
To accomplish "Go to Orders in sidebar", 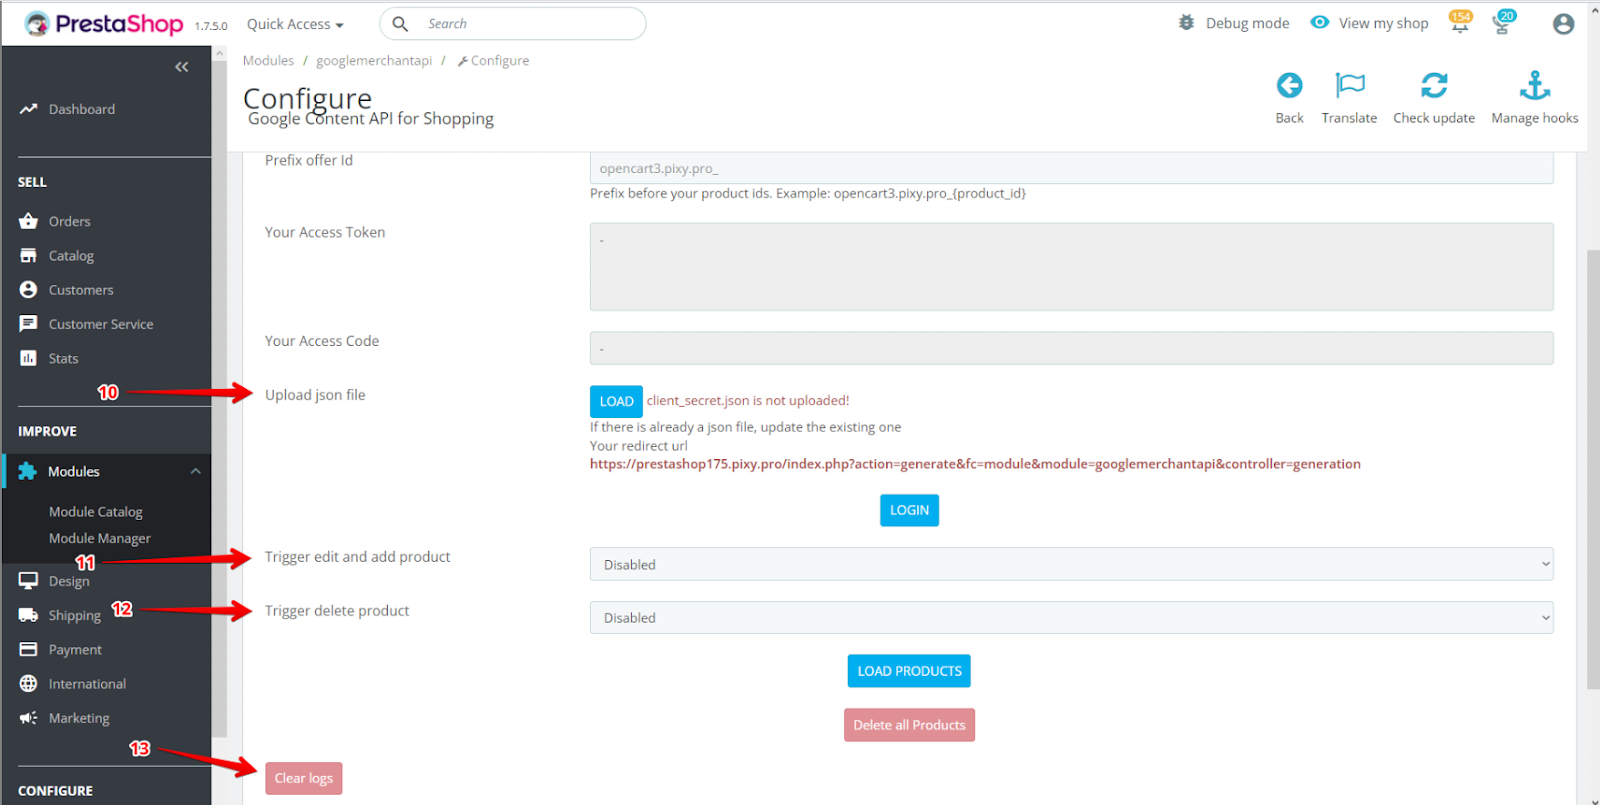I will (x=70, y=221).
